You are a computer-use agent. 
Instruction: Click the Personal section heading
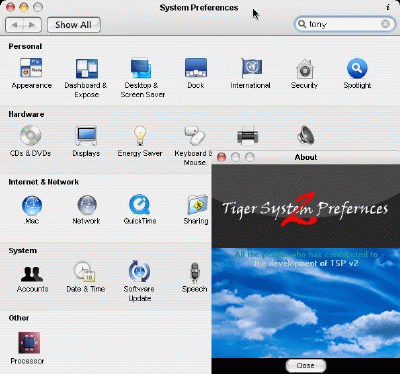(25, 46)
